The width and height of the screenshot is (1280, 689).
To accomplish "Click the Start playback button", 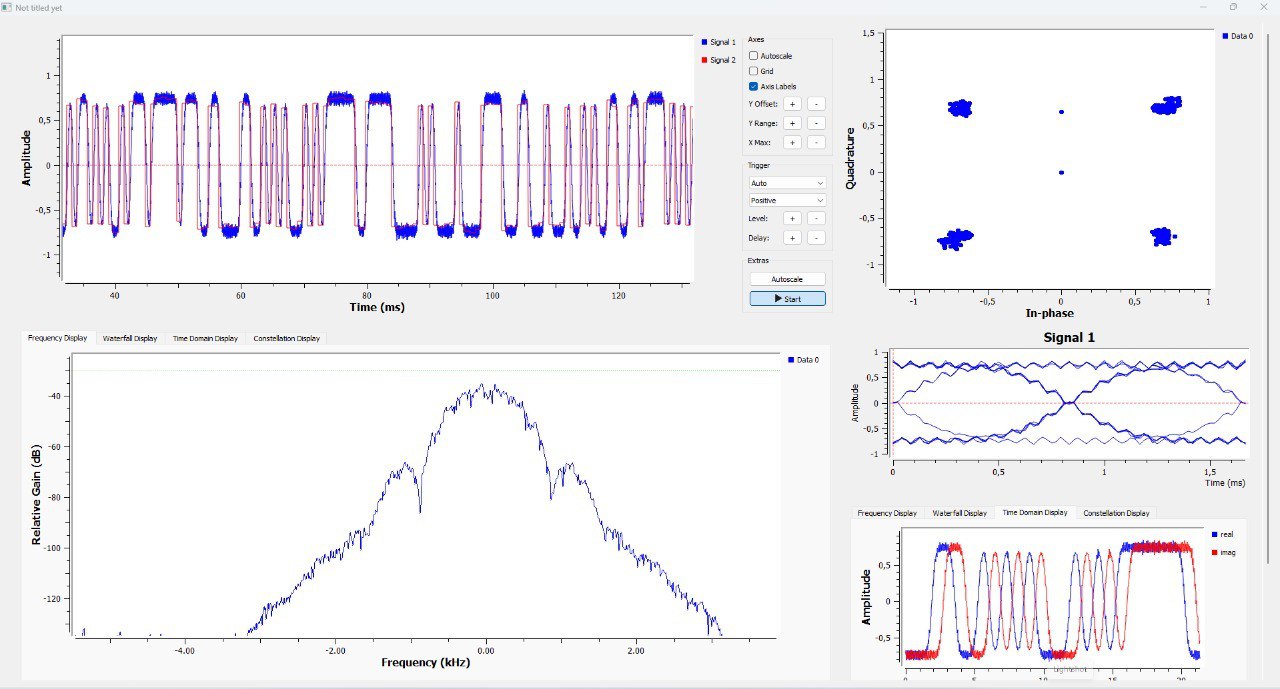I will pyautogui.click(x=787, y=299).
